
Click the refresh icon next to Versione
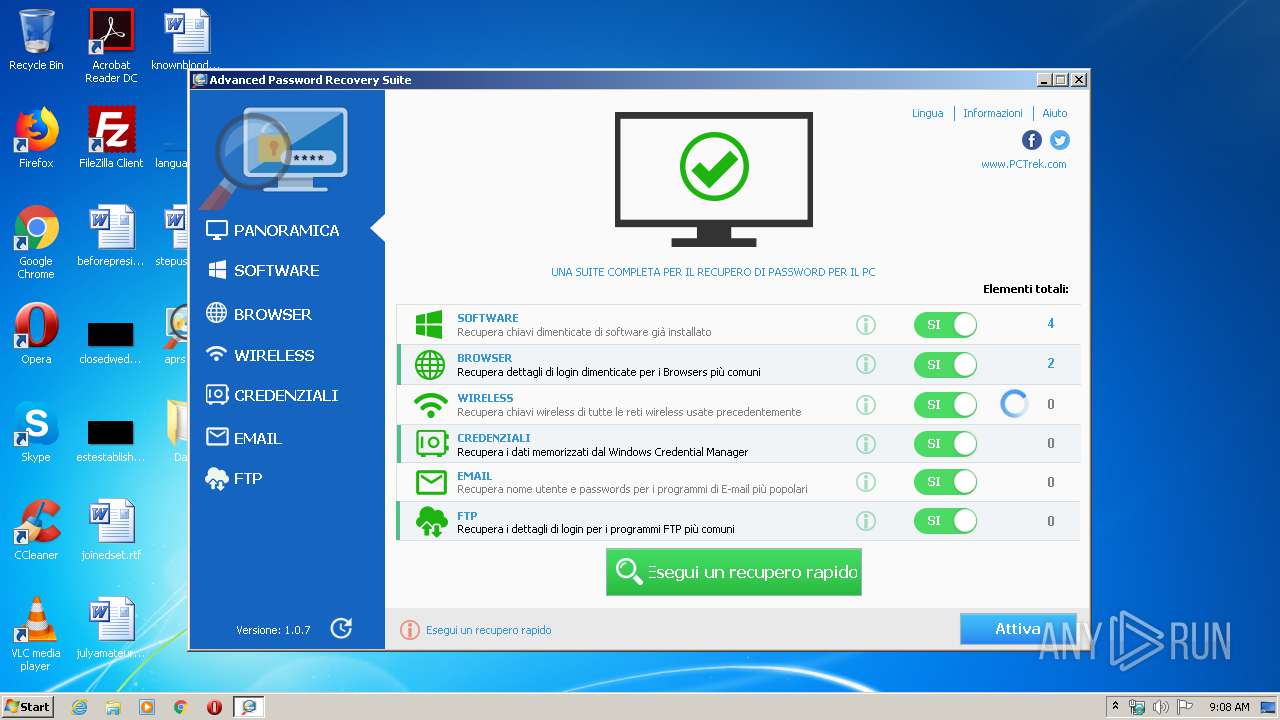[x=341, y=628]
